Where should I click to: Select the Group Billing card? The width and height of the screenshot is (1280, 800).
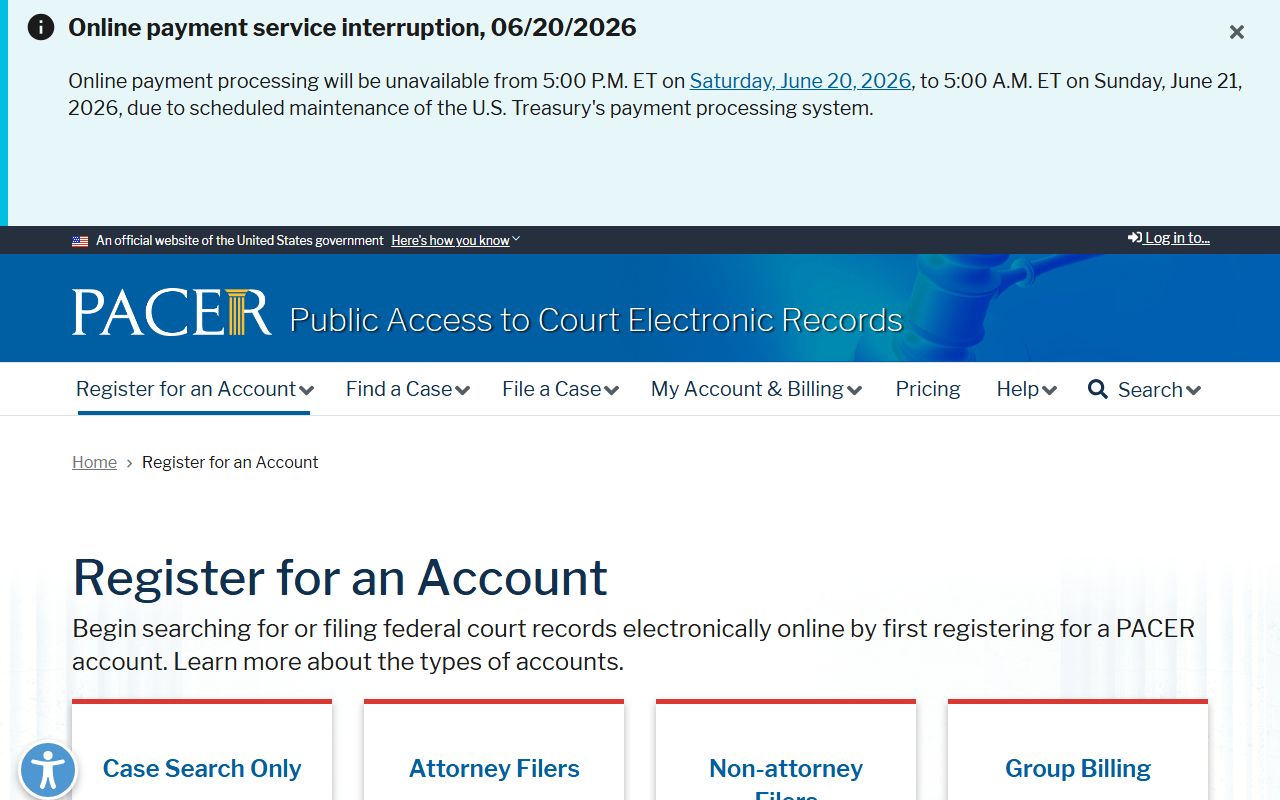pyautogui.click(x=1078, y=750)
